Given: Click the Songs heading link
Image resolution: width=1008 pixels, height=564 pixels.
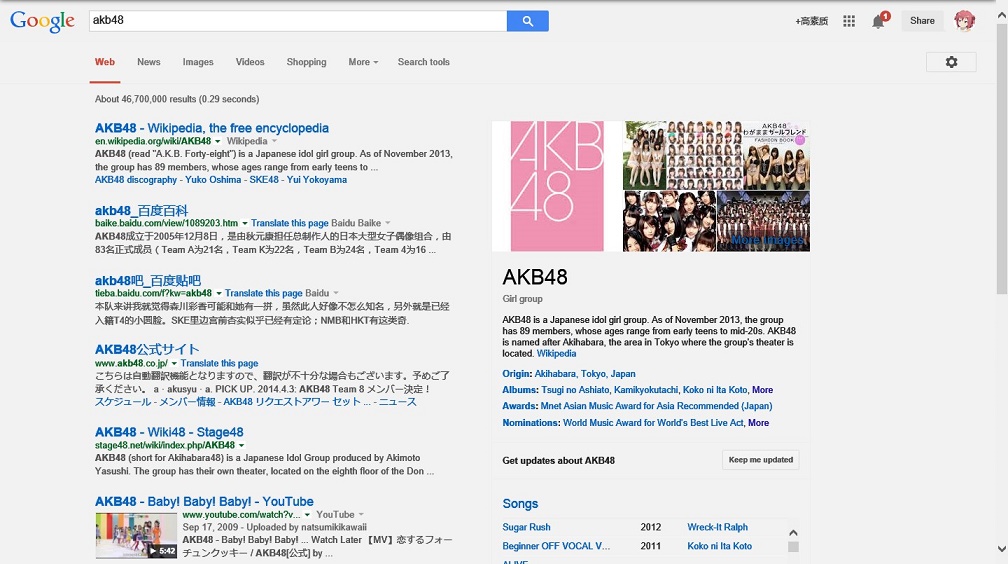Looking at the screenshot, I should point(520,504).
